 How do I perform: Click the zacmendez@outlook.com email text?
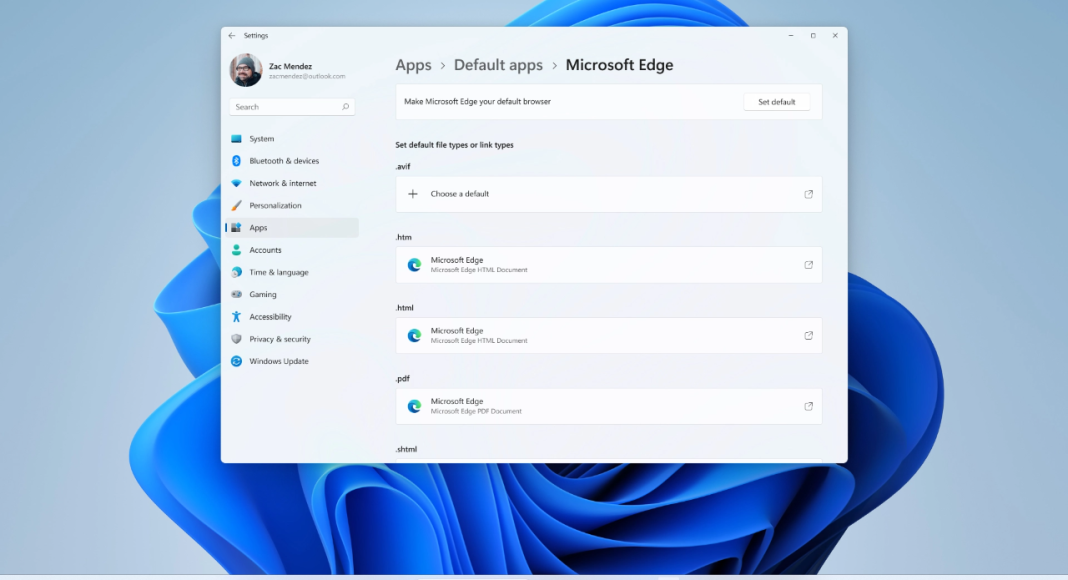pyautogui.click(x=307, y=76)
